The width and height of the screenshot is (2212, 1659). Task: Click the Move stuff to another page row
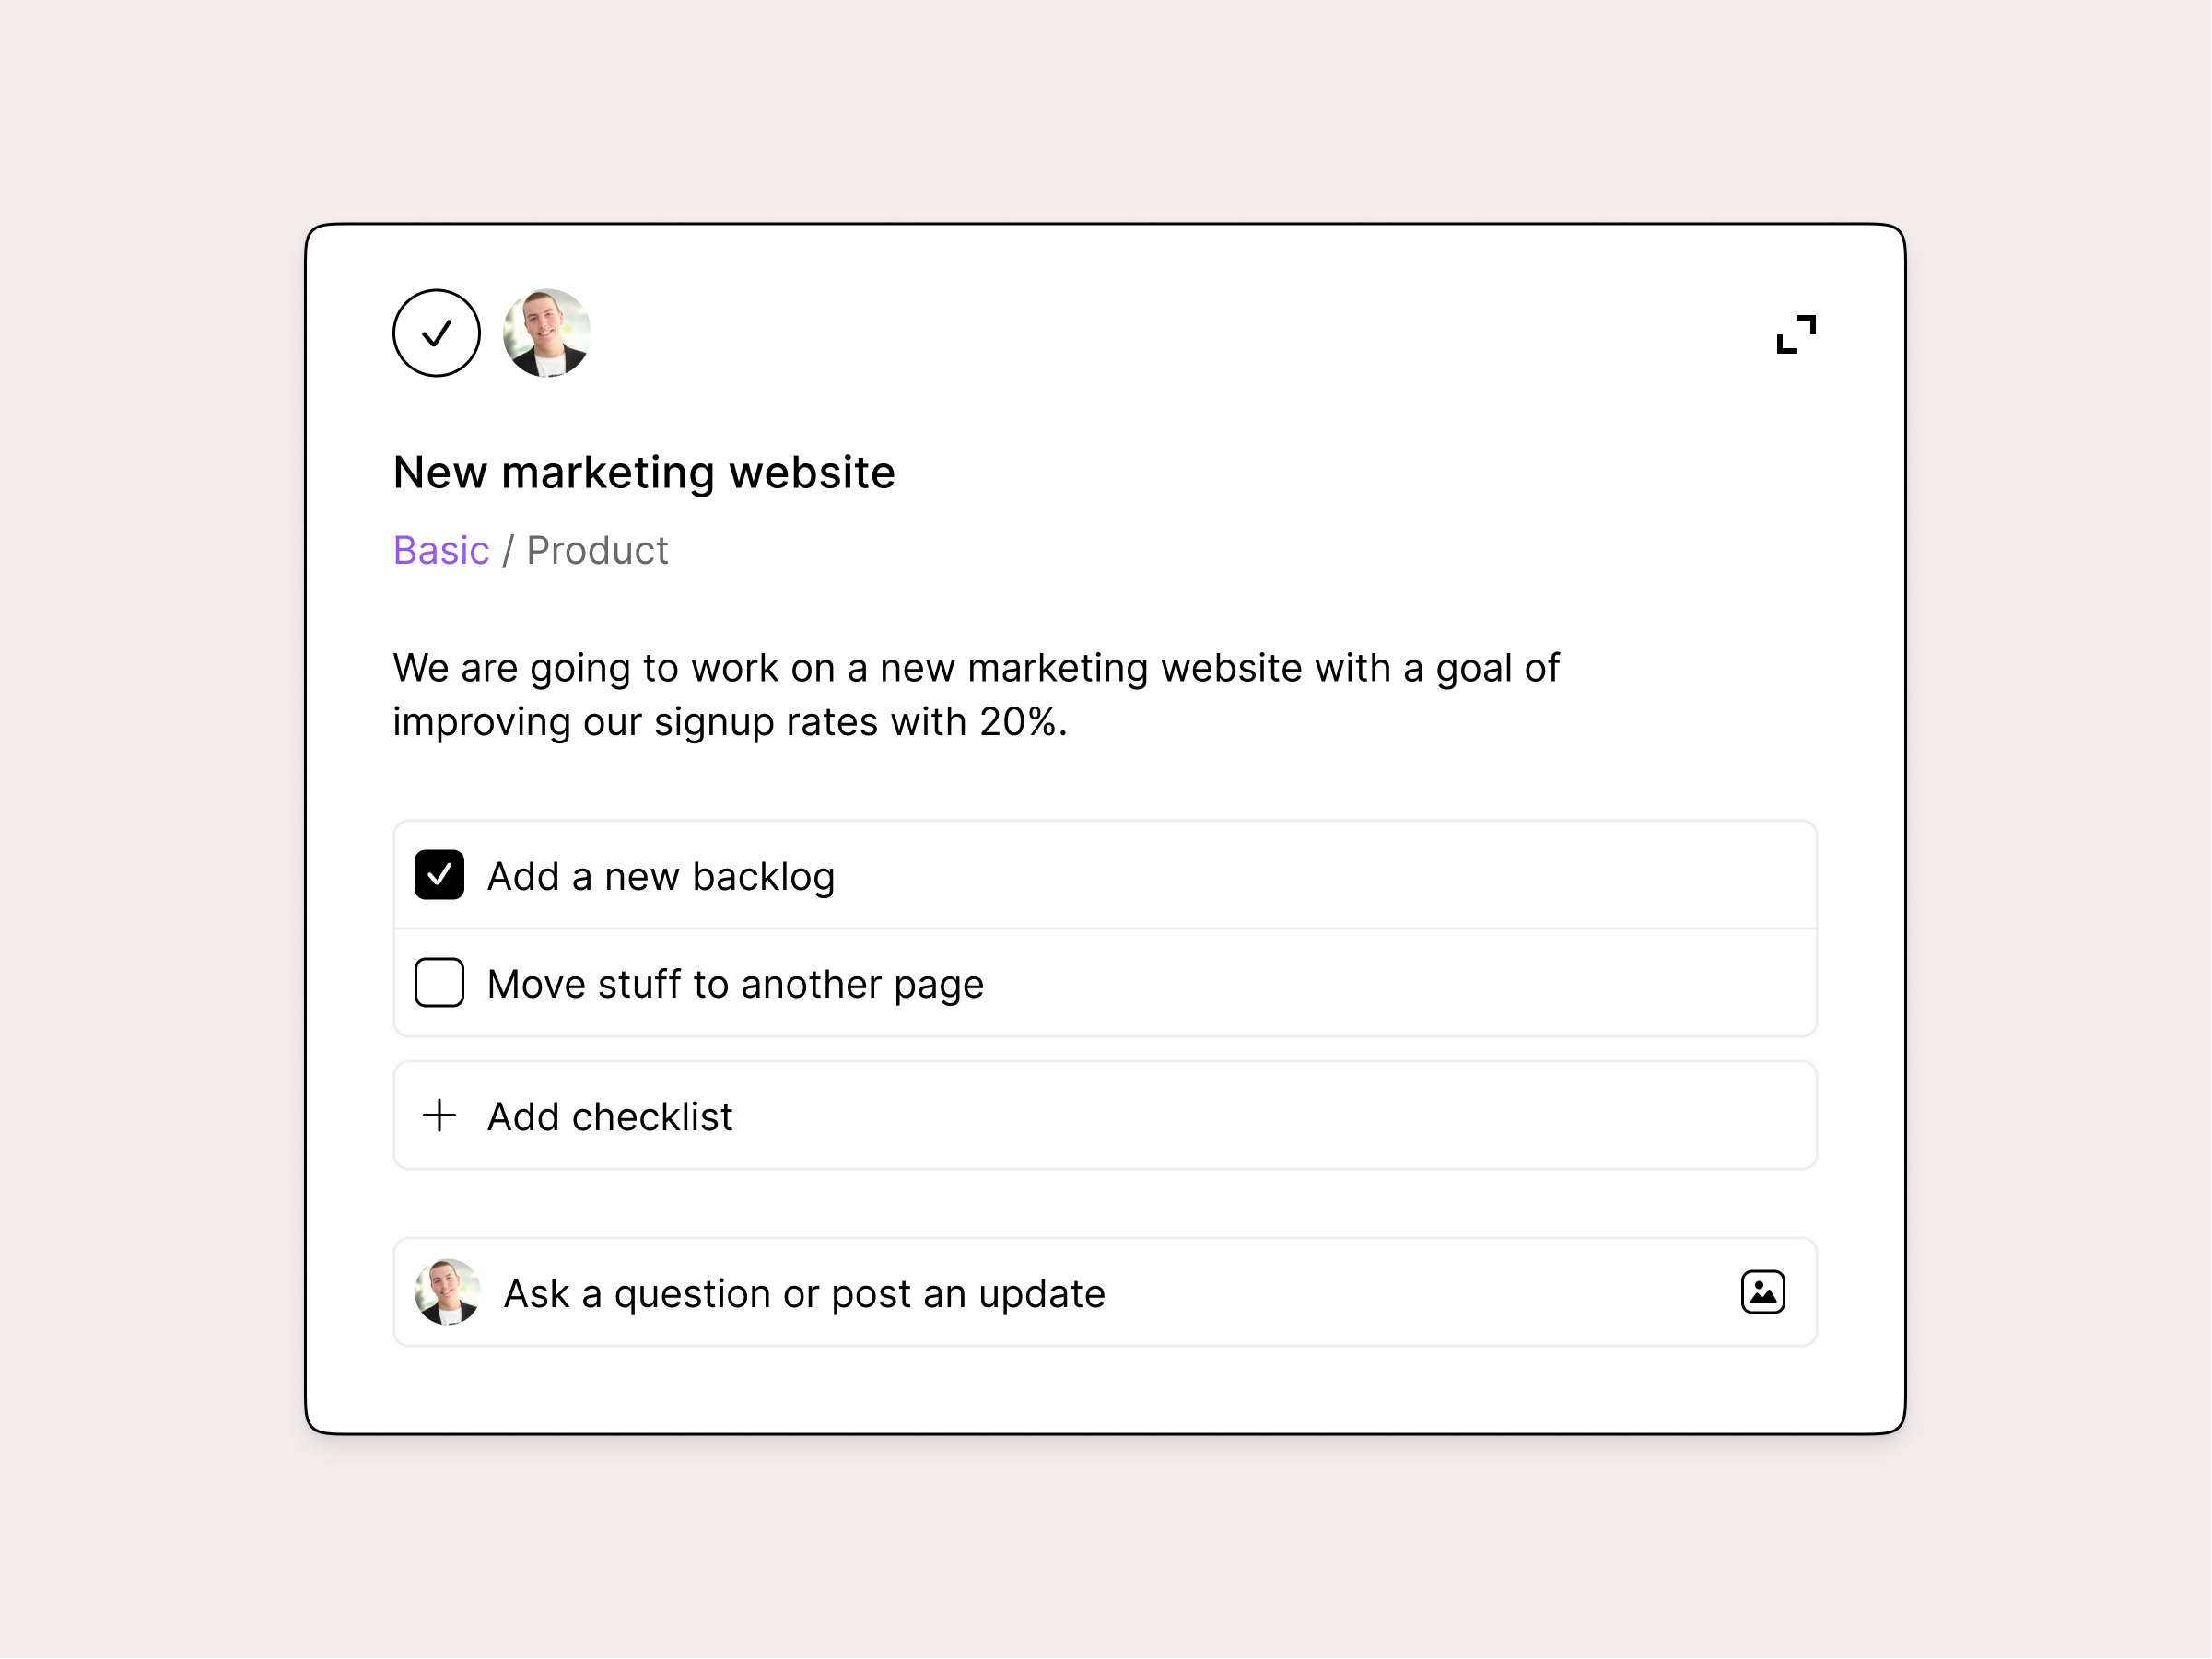pyautogui.click(x=735, y=984)
